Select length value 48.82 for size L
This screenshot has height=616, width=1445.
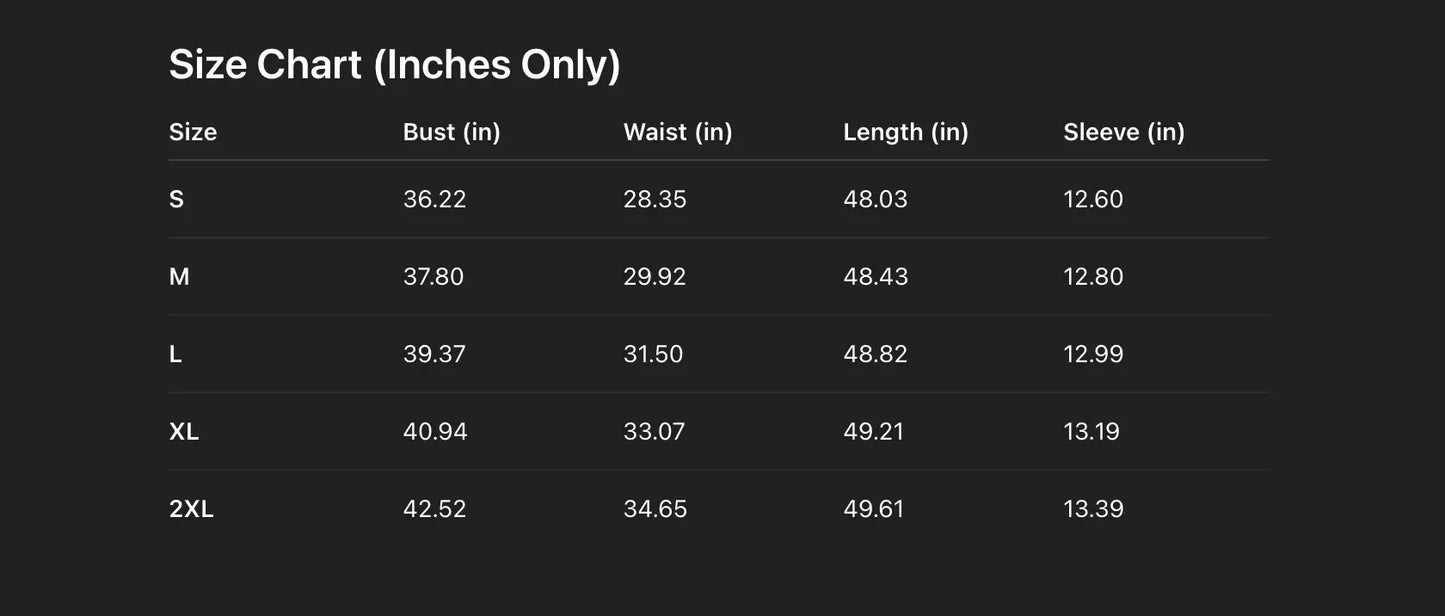click(875, 354)
